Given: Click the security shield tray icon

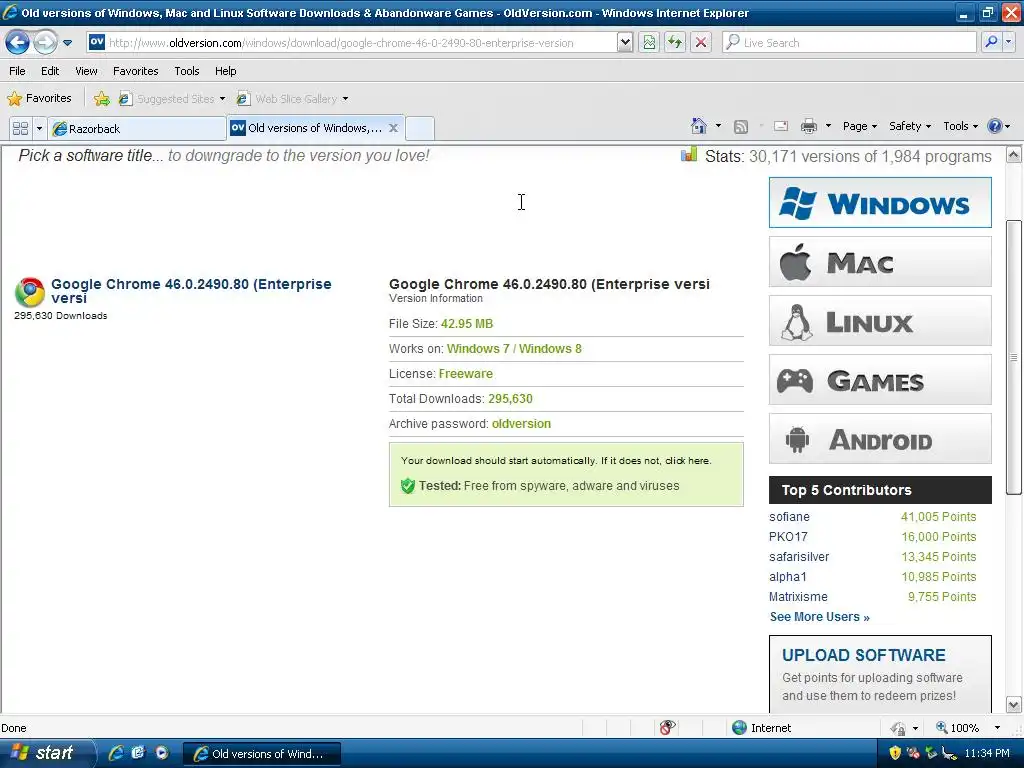Looking at the screenshot, I should coord(895,753).
